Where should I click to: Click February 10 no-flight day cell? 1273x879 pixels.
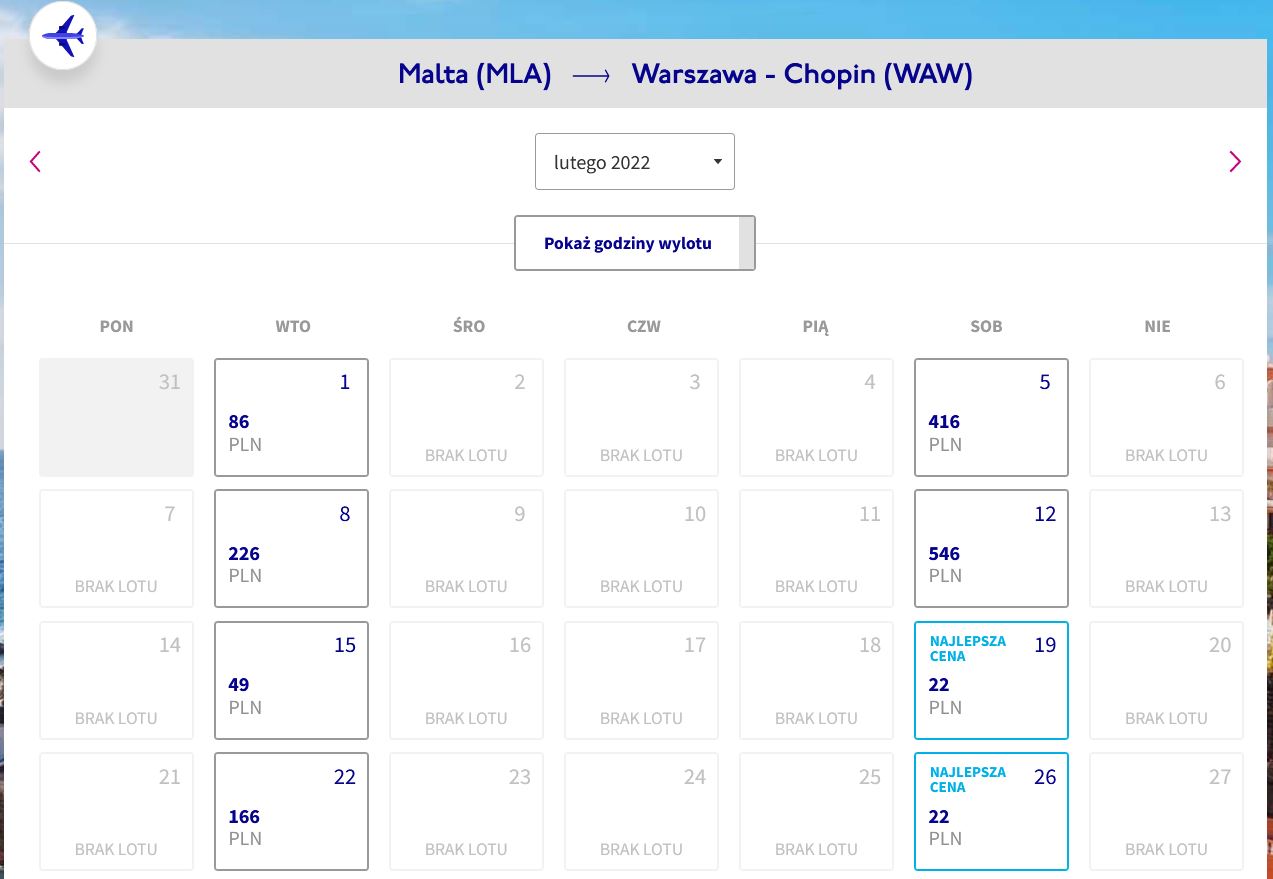pos(641,548)
